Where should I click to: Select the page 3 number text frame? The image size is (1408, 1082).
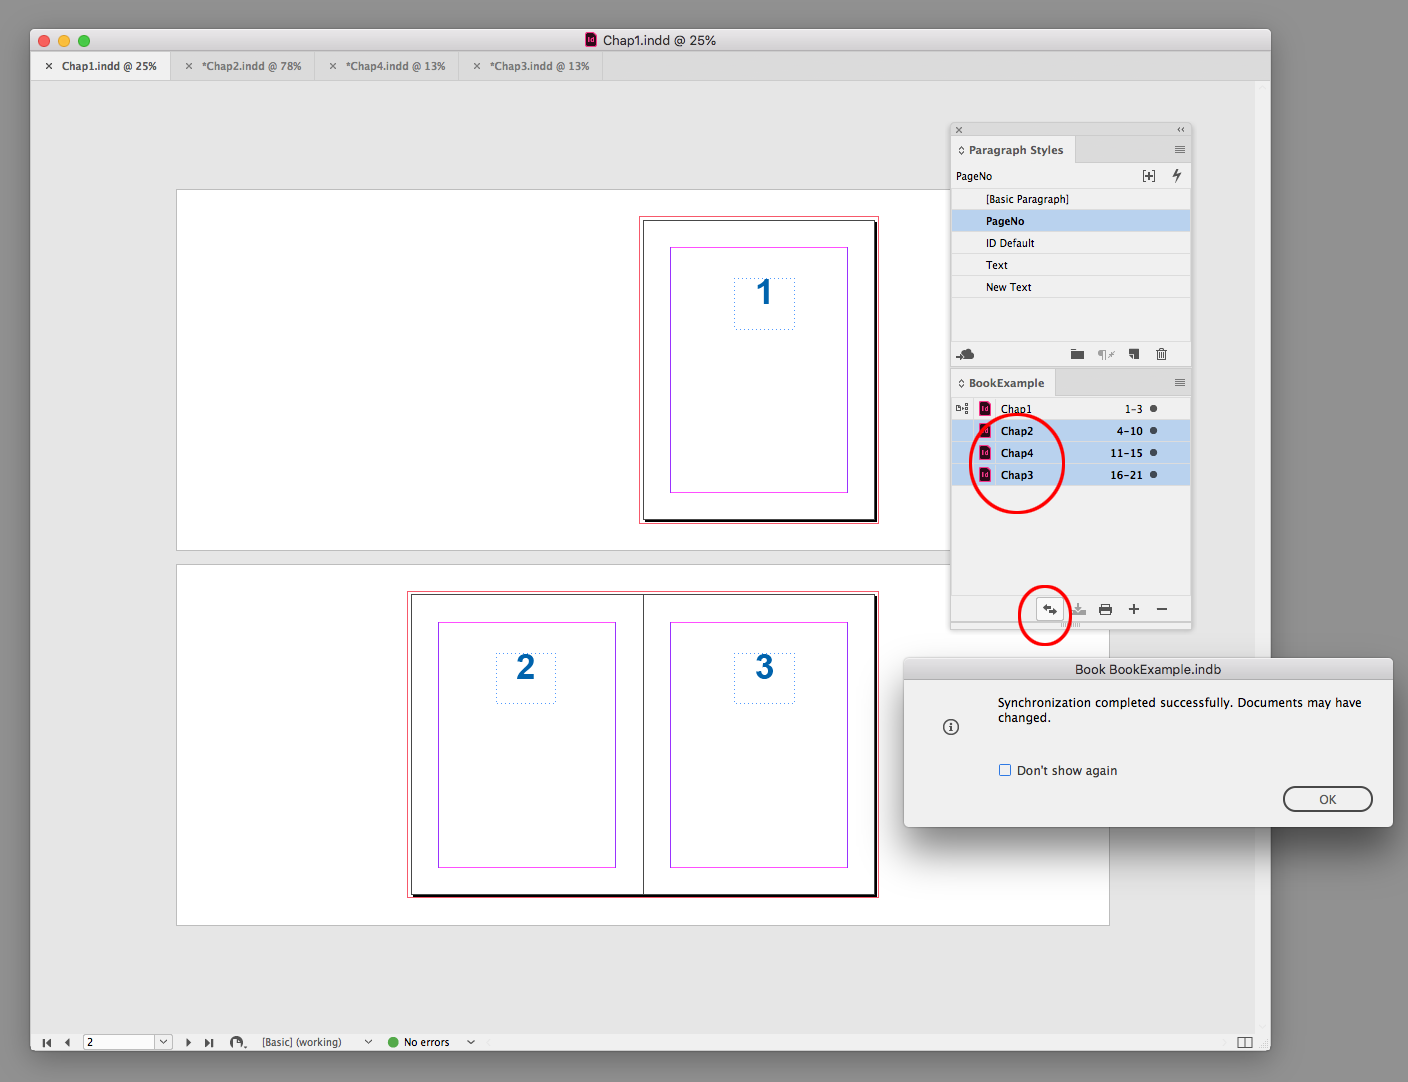[x=764, y=678]
